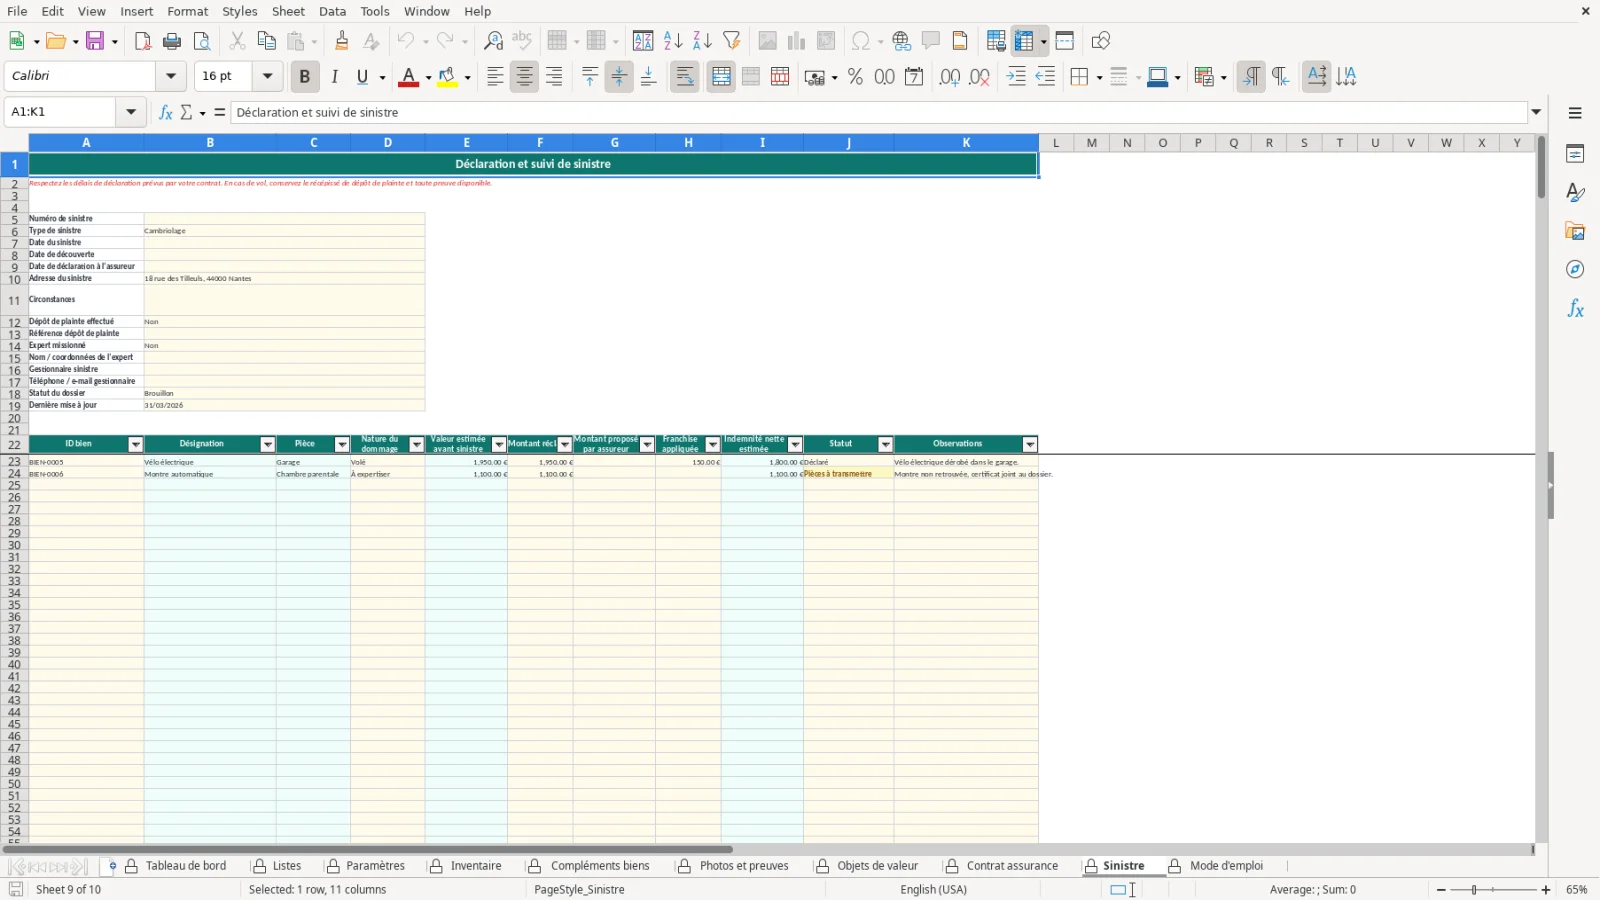Open the font name dropdown
Screen dimensions: 1600x900
pos(171,76)
